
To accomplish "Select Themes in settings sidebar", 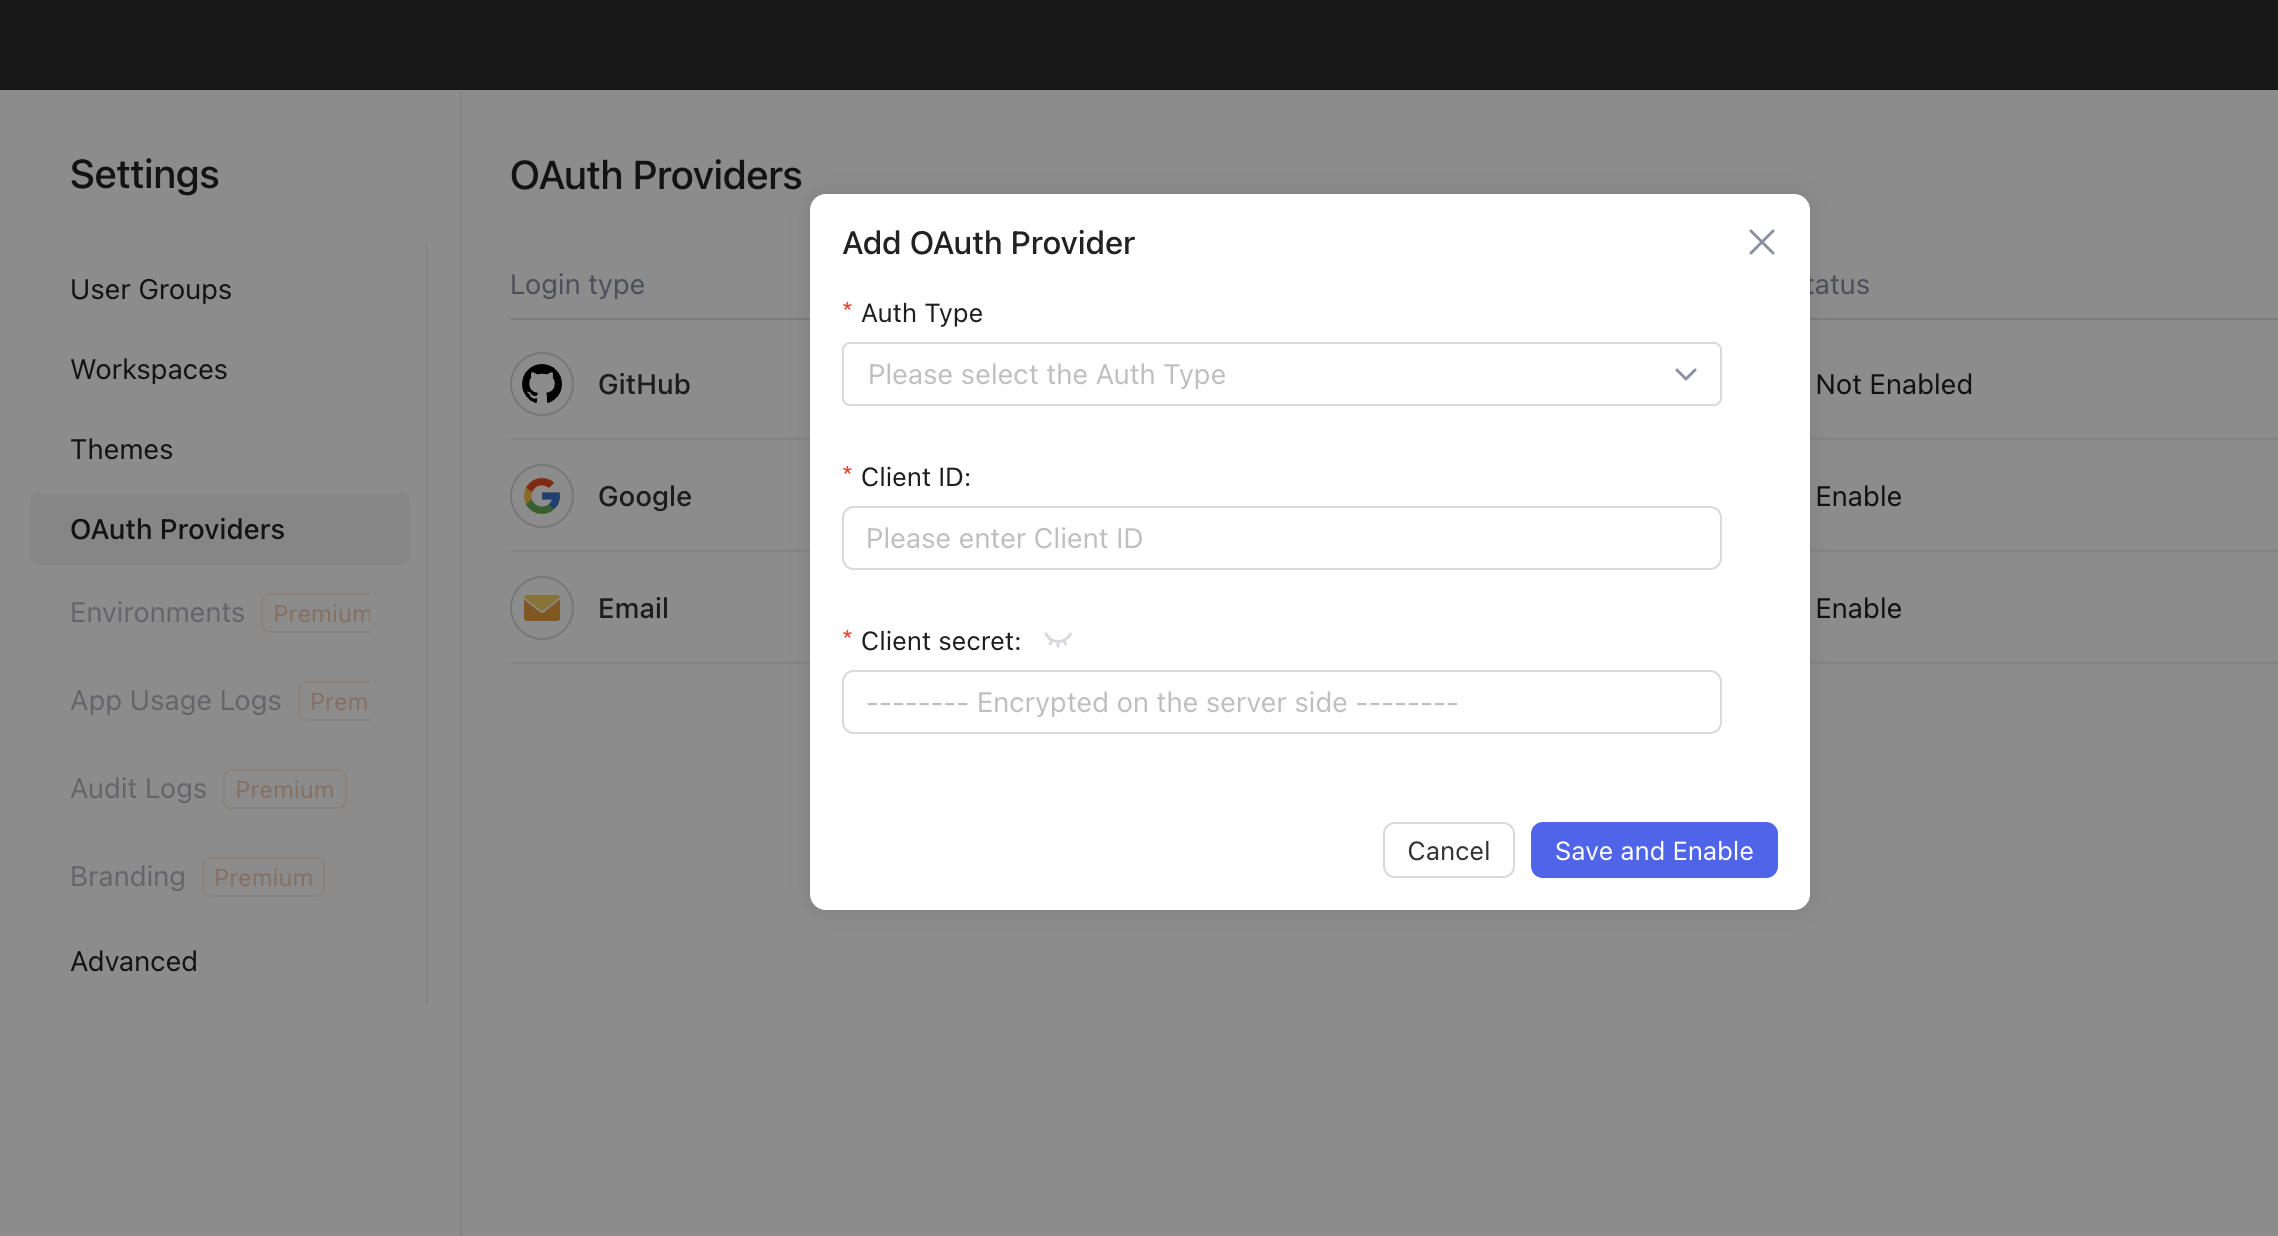I will pyautogui.click(x=122, y=449).
